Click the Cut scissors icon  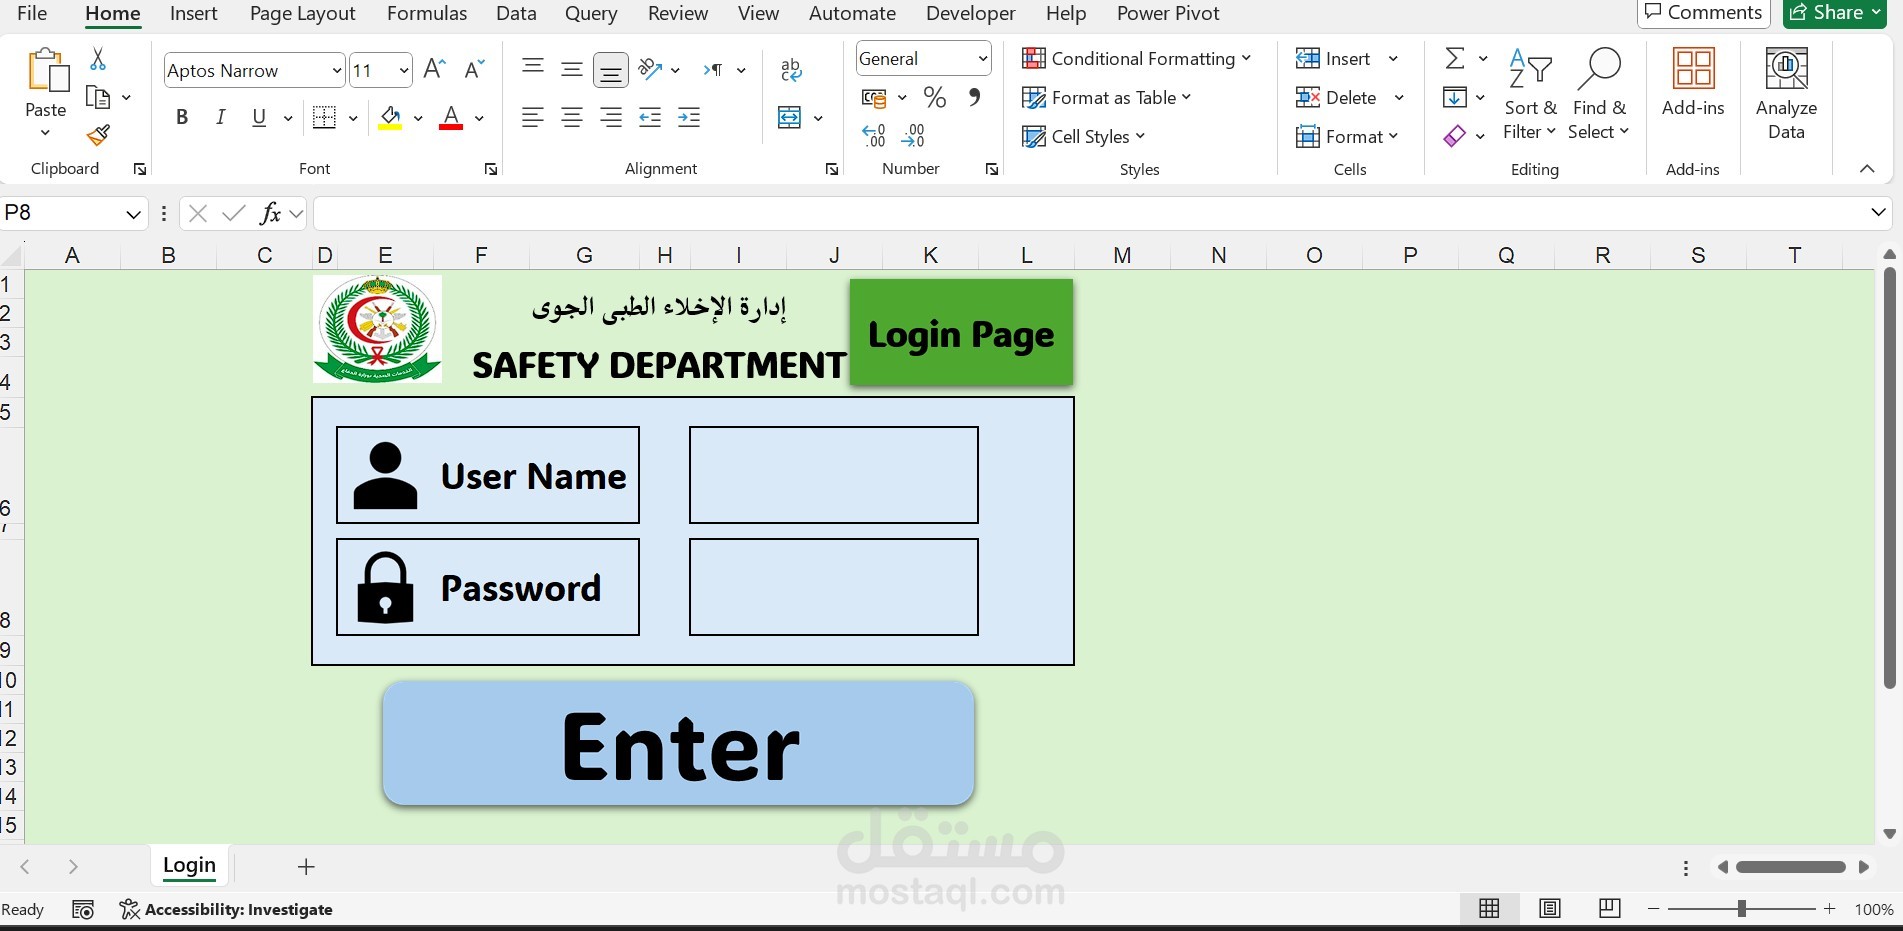(98, 59)
